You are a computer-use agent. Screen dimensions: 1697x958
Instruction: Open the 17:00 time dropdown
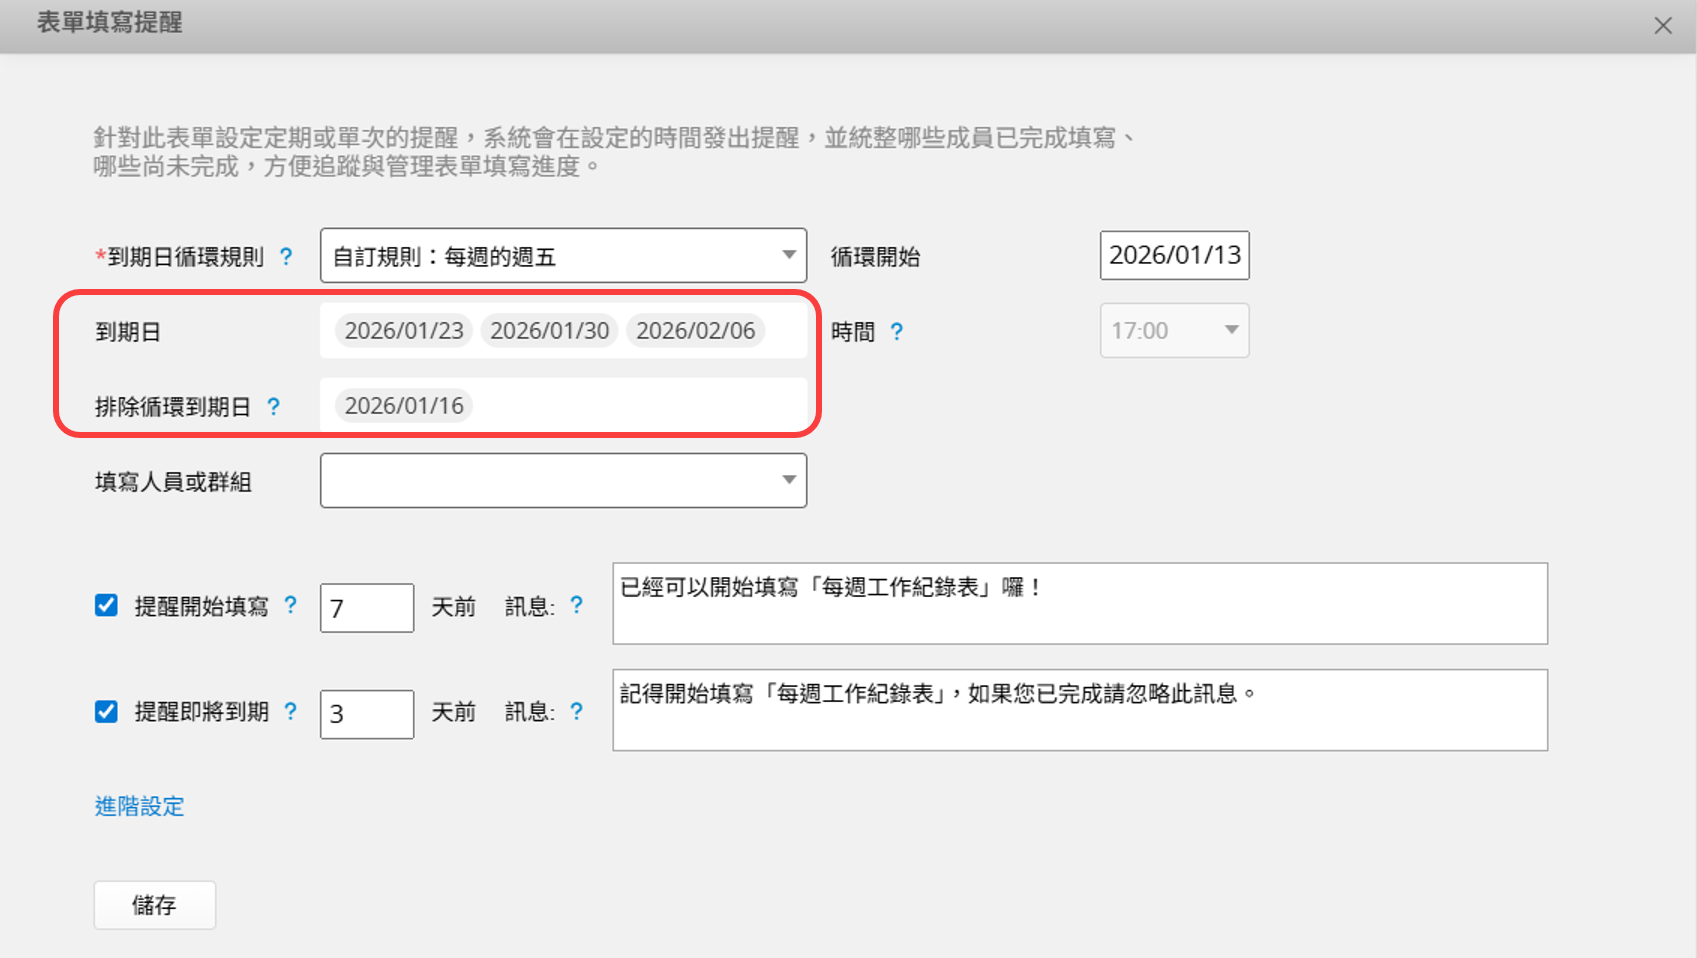(1174, 331)
